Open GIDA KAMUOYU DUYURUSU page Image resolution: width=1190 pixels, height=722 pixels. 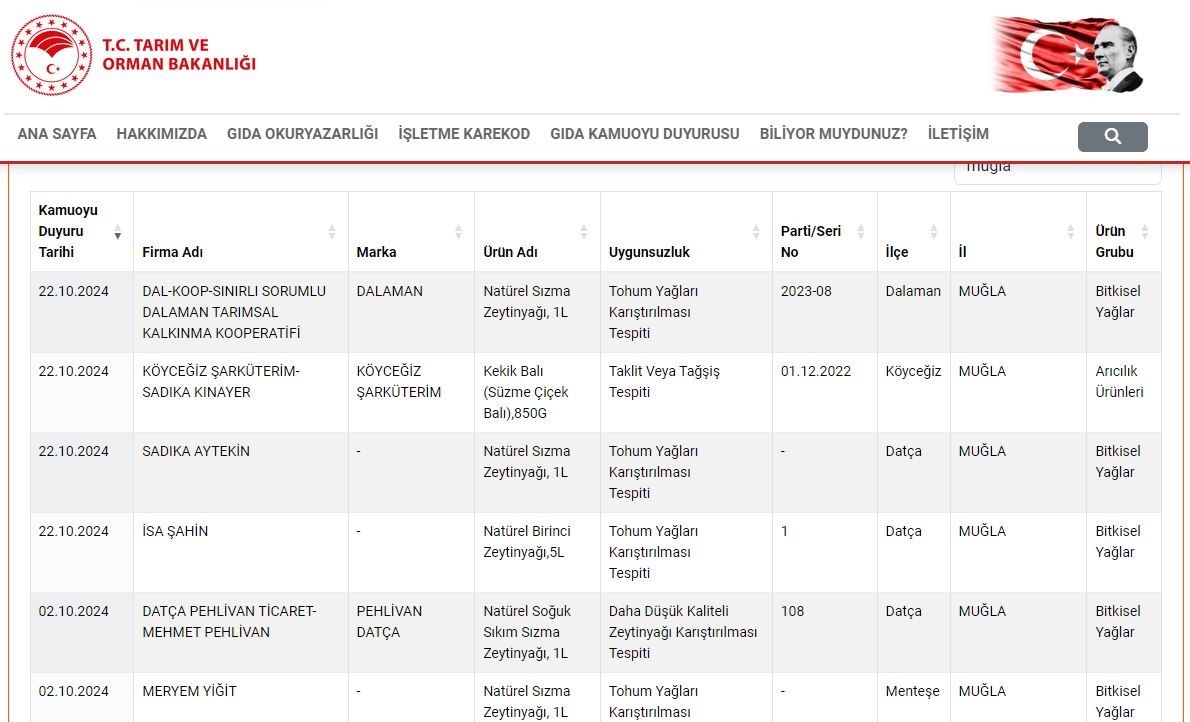[x=644, y=134]
